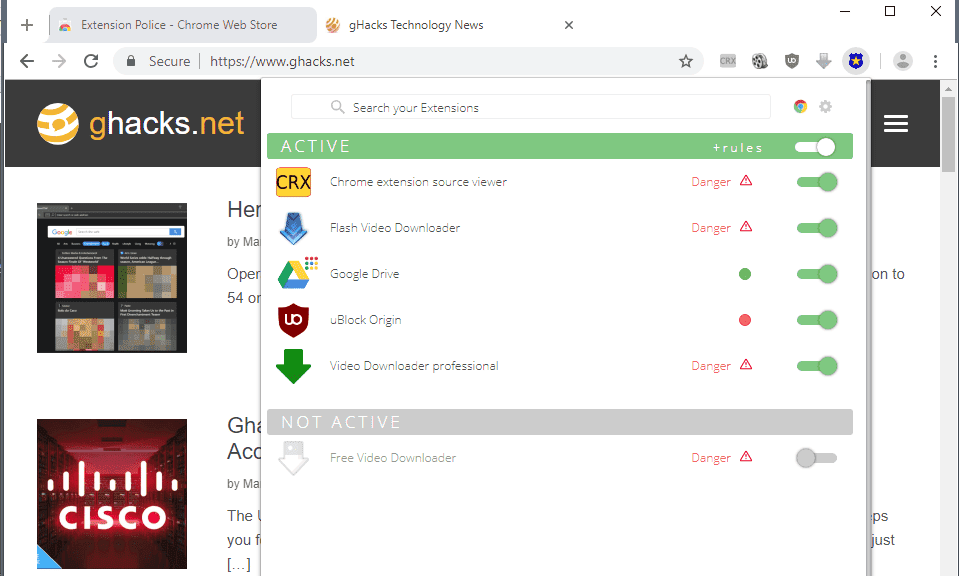
Task: Click the ghacks.net site title
Action: point(166,124)
